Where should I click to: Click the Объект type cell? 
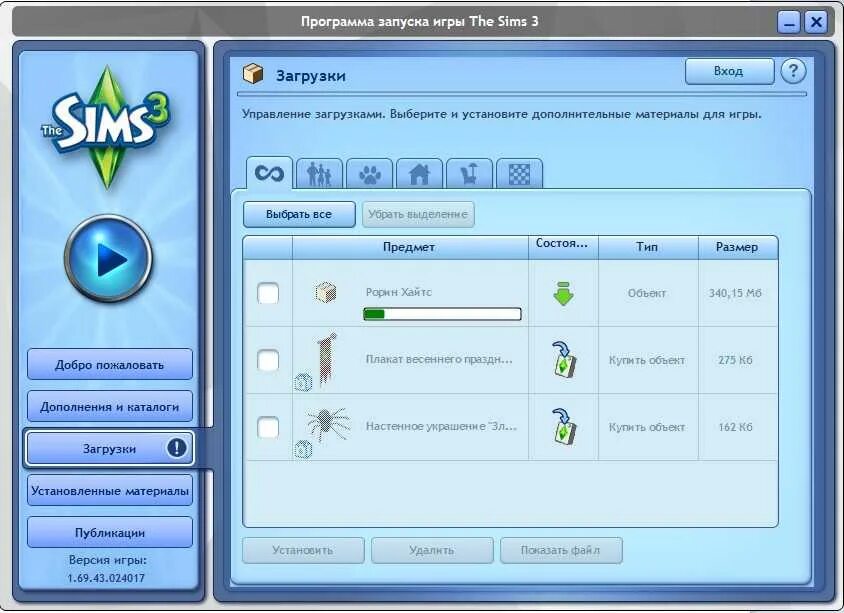647,293
